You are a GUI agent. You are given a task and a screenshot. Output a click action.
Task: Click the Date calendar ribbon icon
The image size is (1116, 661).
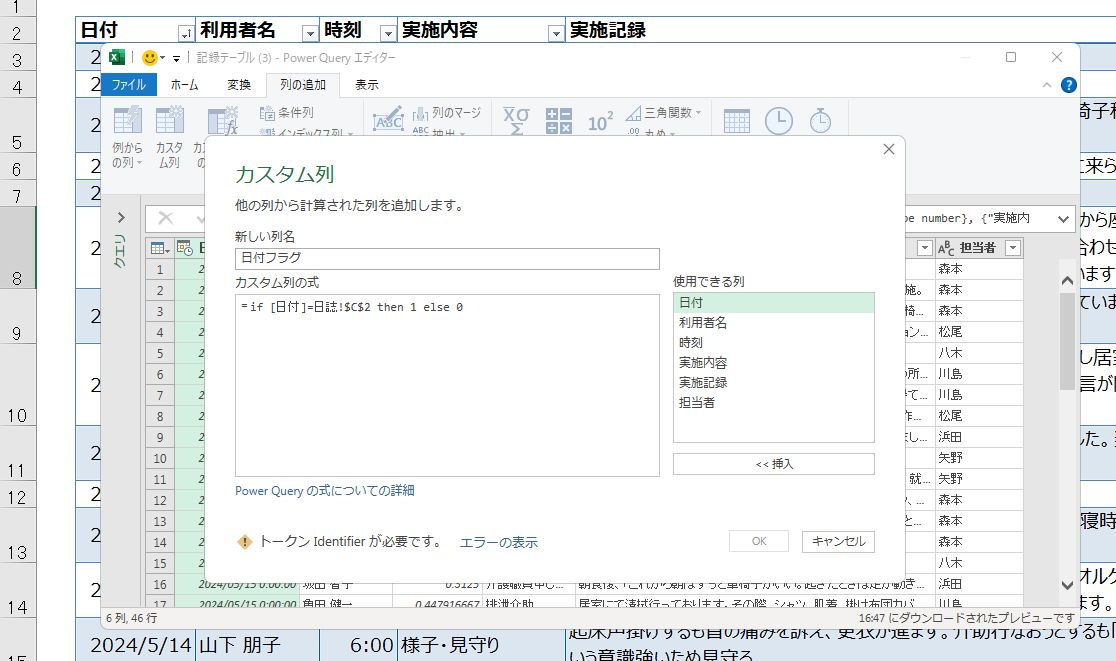click(x=737, y=121)
